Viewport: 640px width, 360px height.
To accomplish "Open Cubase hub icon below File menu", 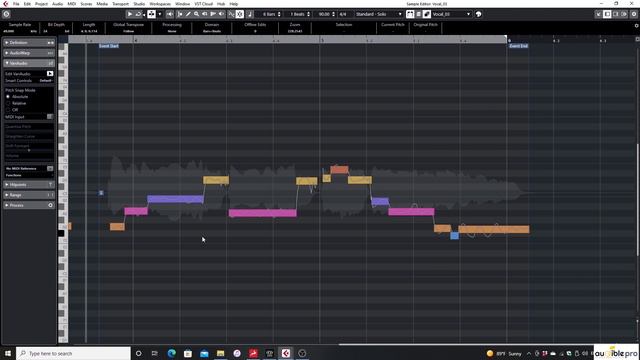I will coord(6,14).
